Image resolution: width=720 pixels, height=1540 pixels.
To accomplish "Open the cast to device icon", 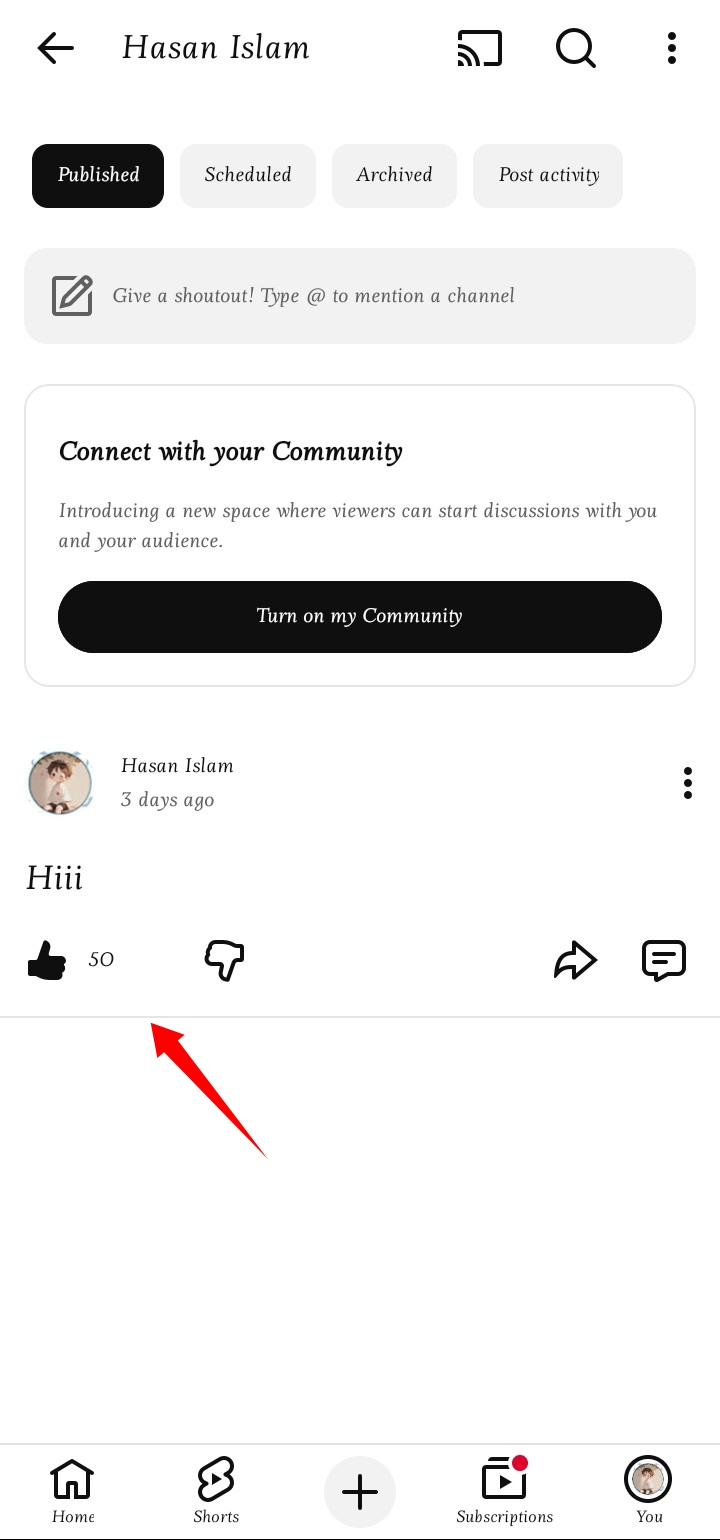I will [x=480, y=48].
